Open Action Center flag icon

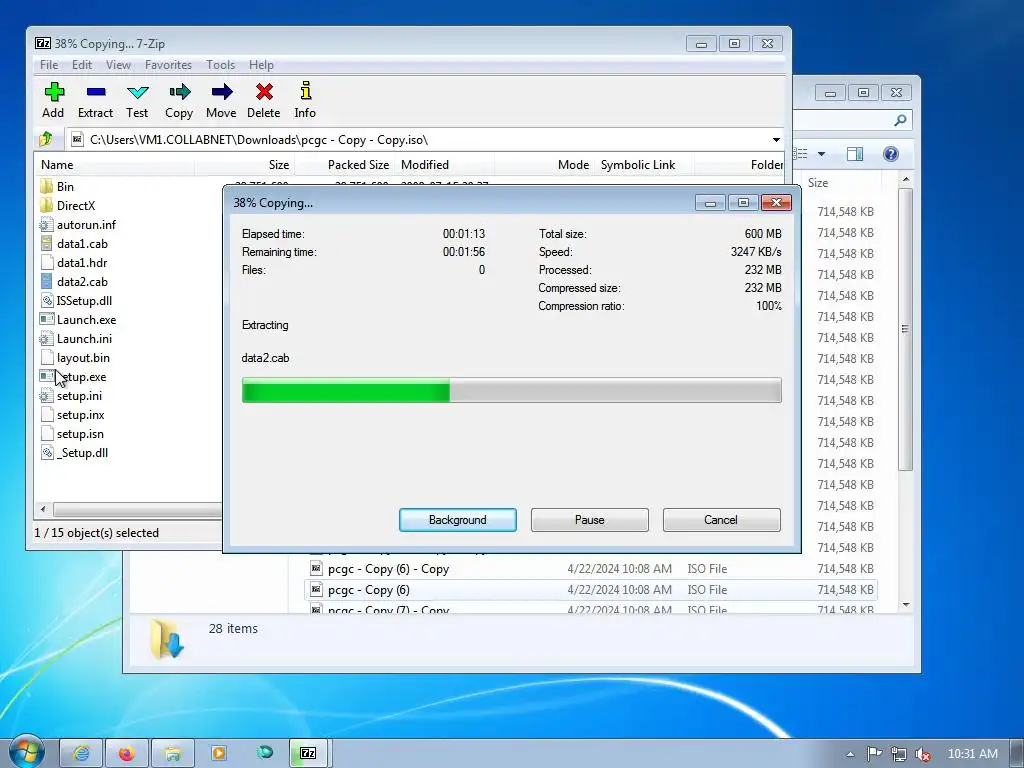(874, 754)
